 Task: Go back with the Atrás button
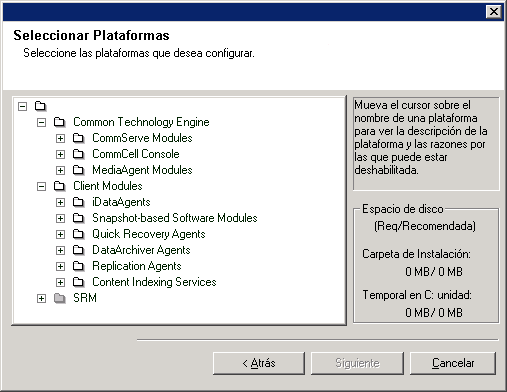pyautogui.click(x=259, y=363)
